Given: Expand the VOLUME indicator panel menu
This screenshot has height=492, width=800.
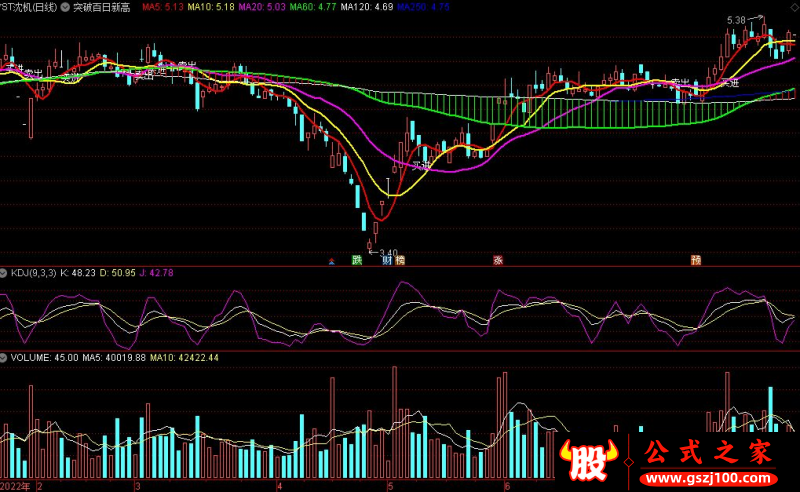Looking at the screenshot, I should click(x=4, y=358).
